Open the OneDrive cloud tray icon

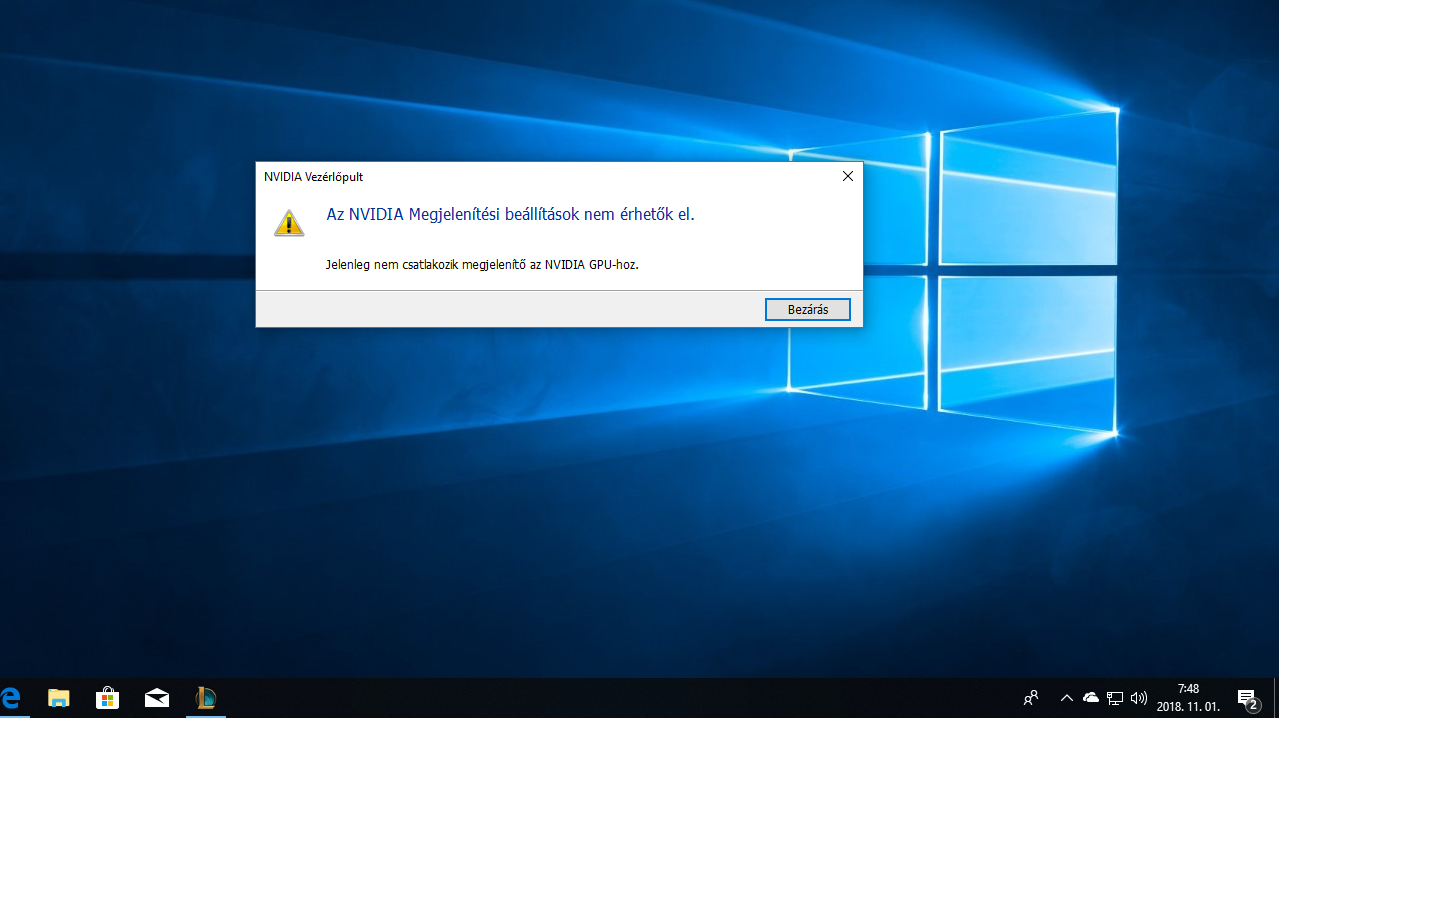[1091, 698]
